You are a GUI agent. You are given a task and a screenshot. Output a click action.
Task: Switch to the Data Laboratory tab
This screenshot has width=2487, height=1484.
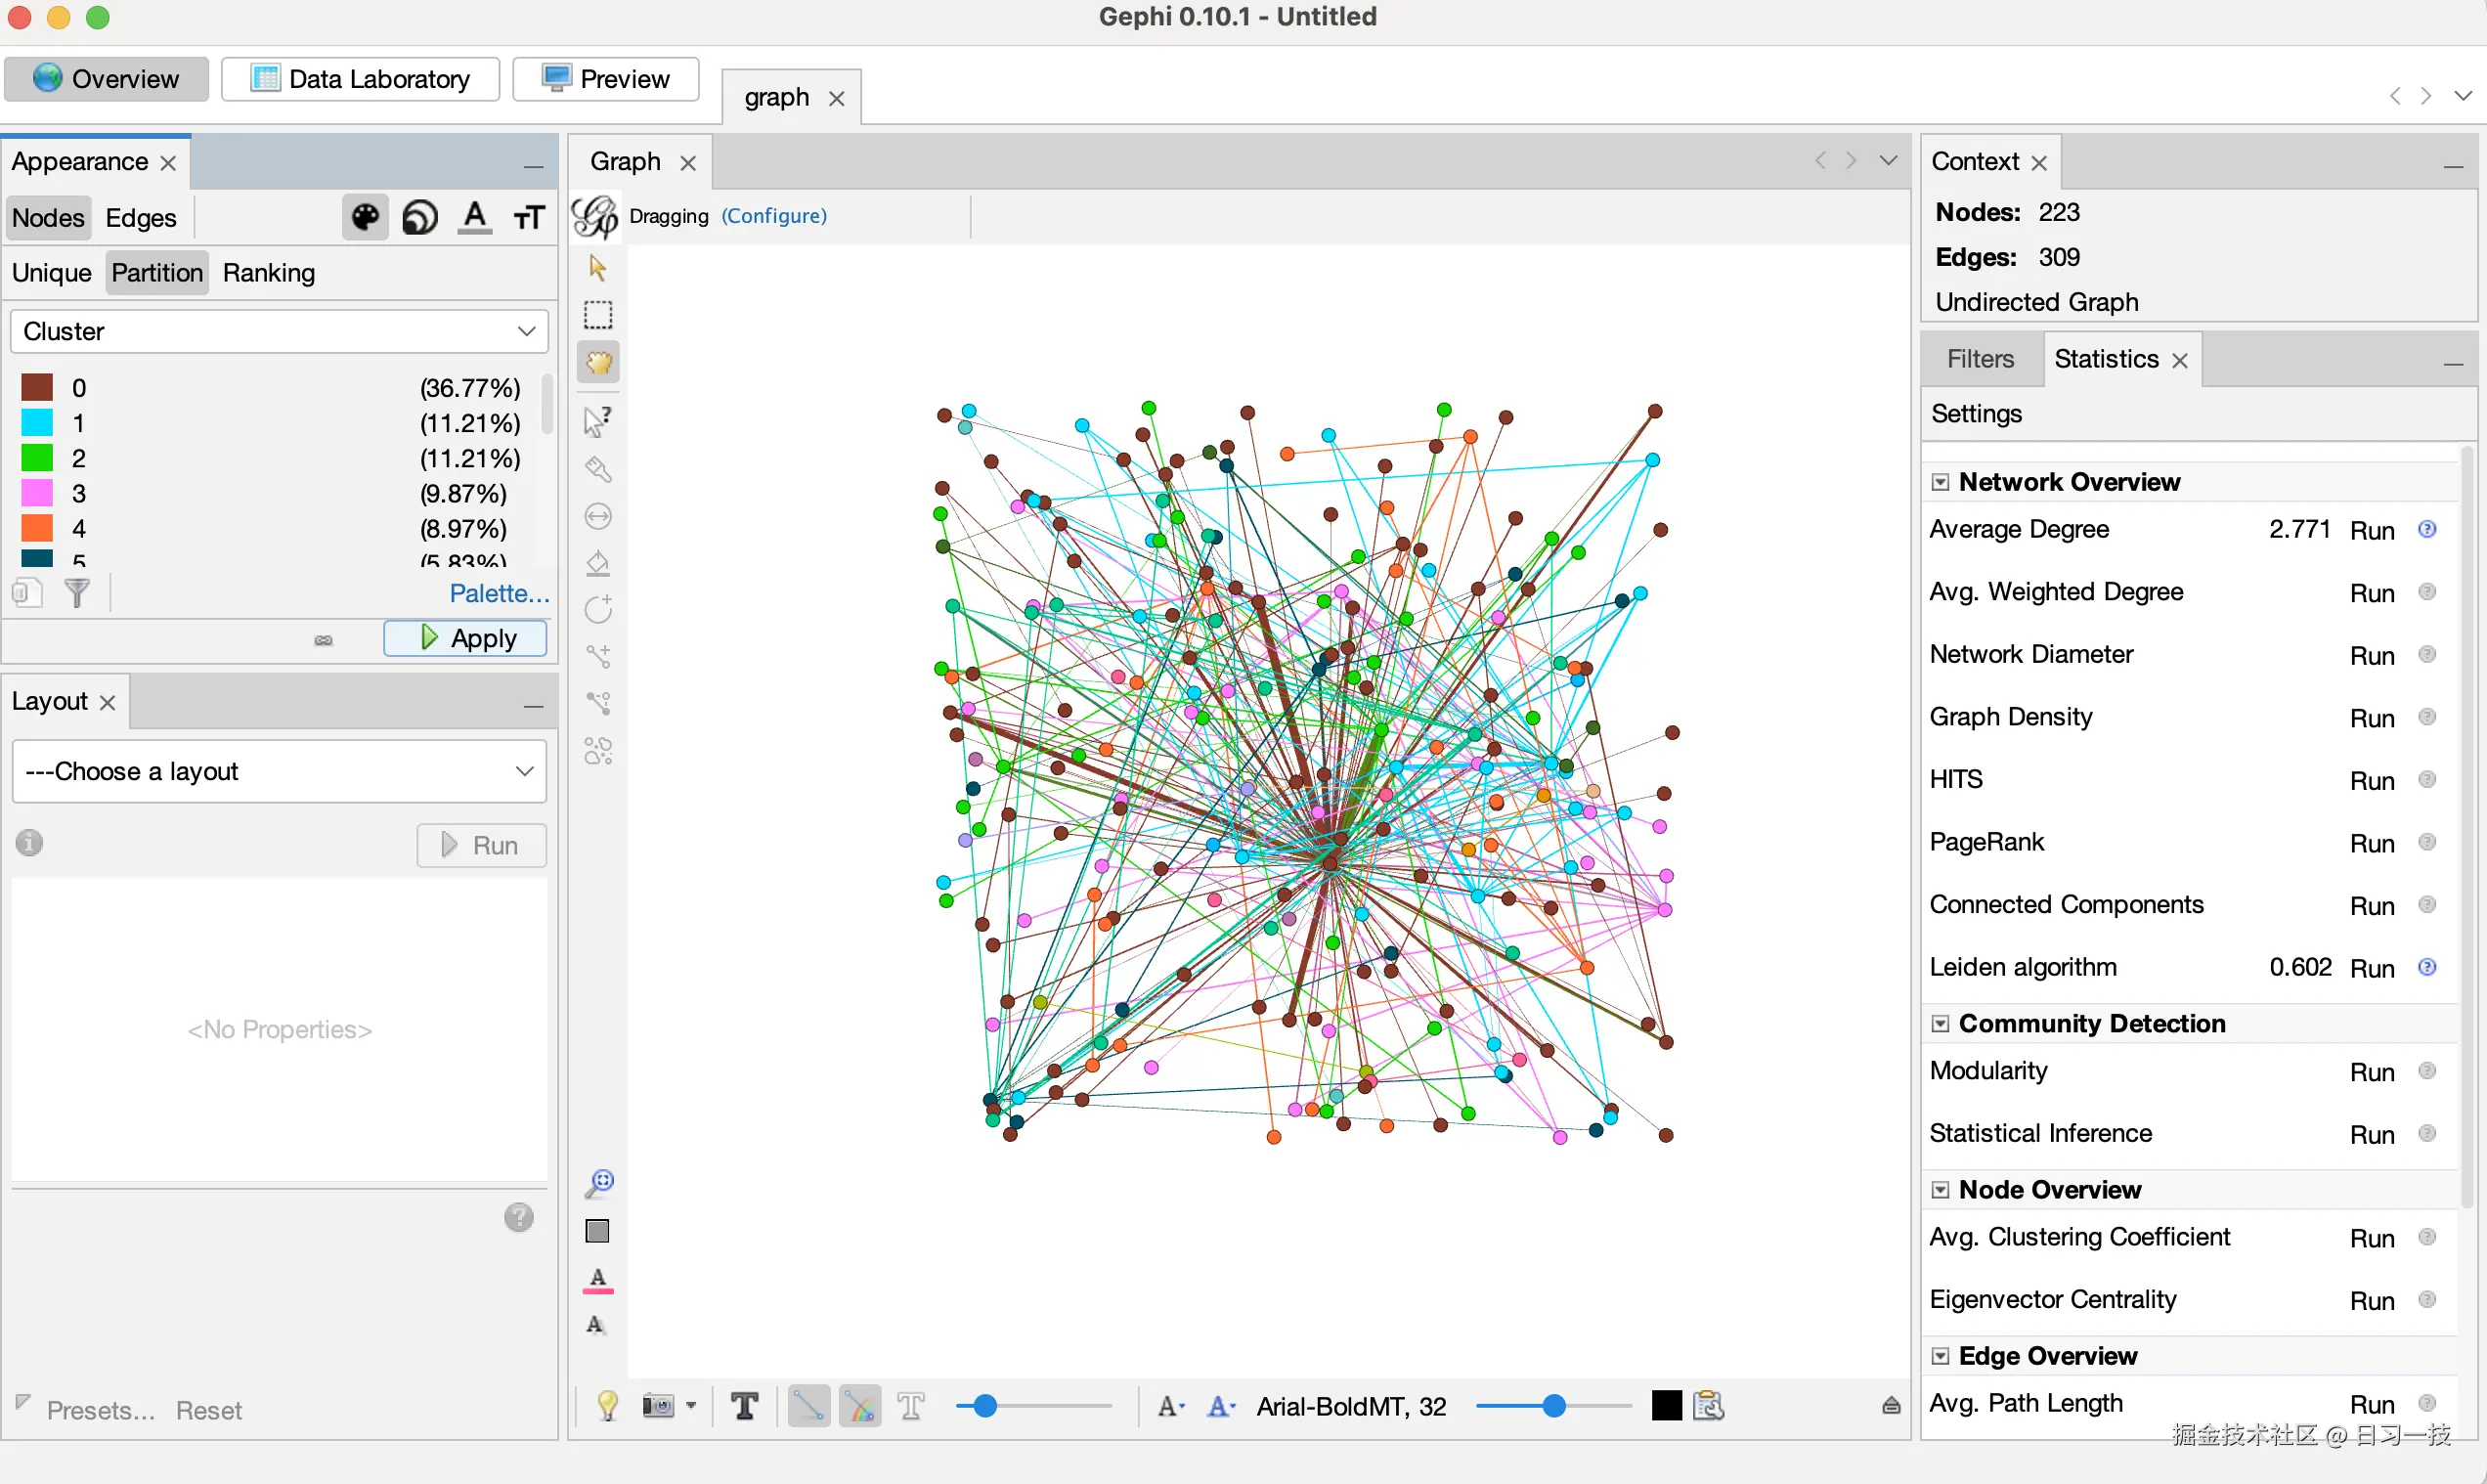click(360, 79)
